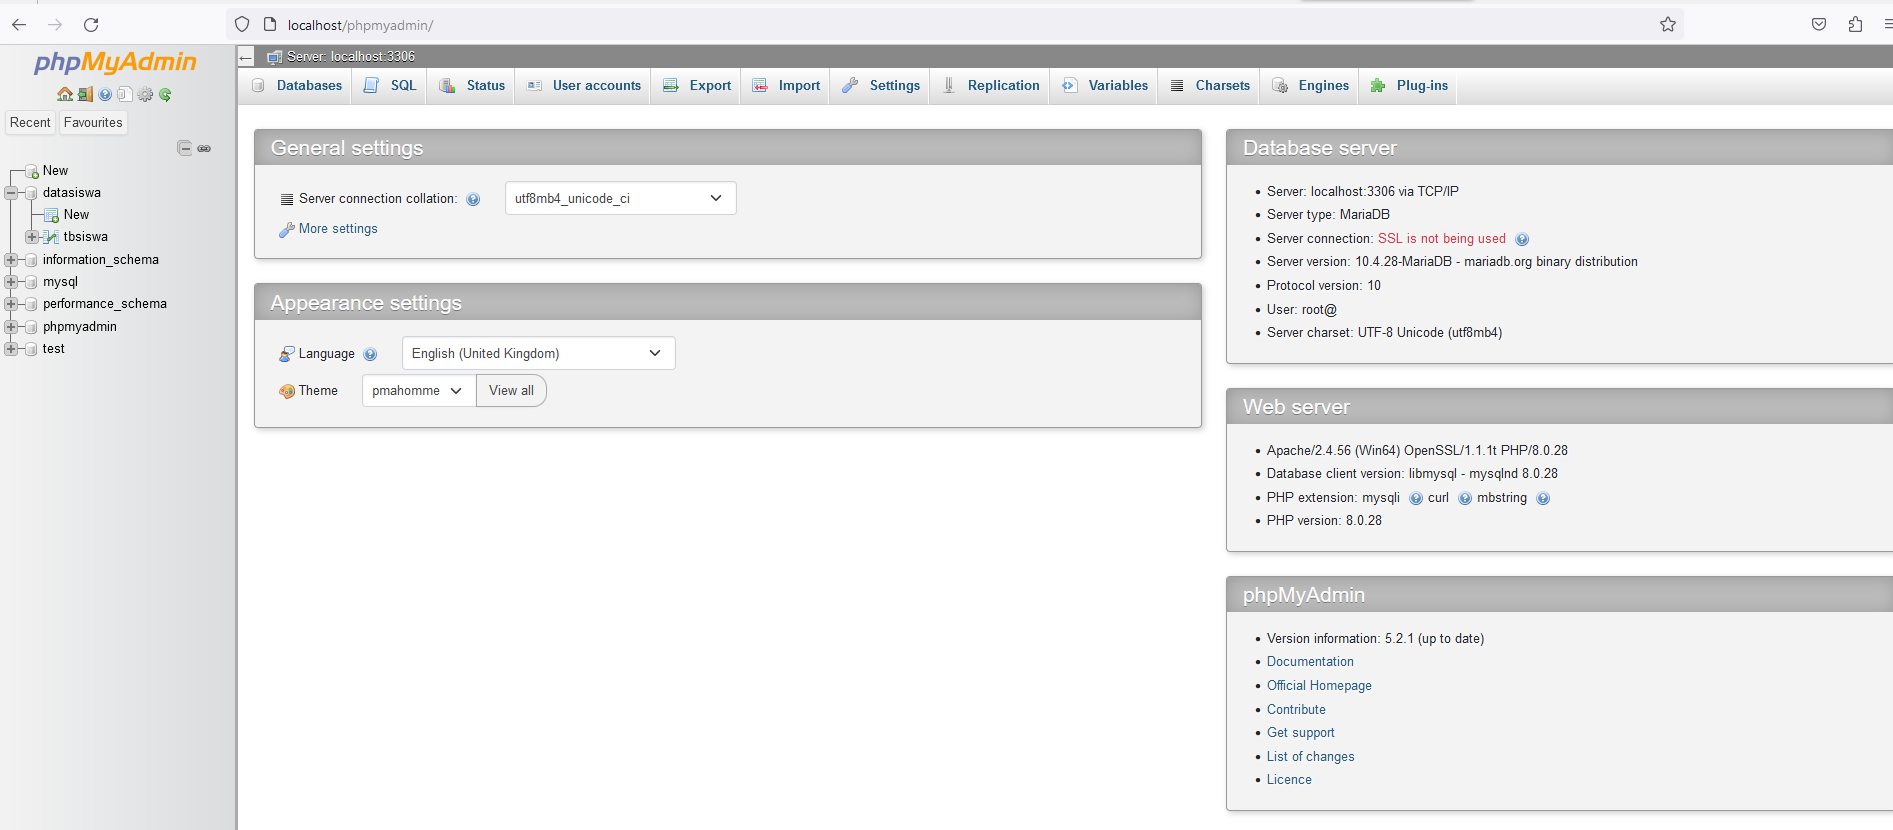This screenshot has width=1893, height=830.
Task: Click the Favourites button
Action: tap(93, 122)
